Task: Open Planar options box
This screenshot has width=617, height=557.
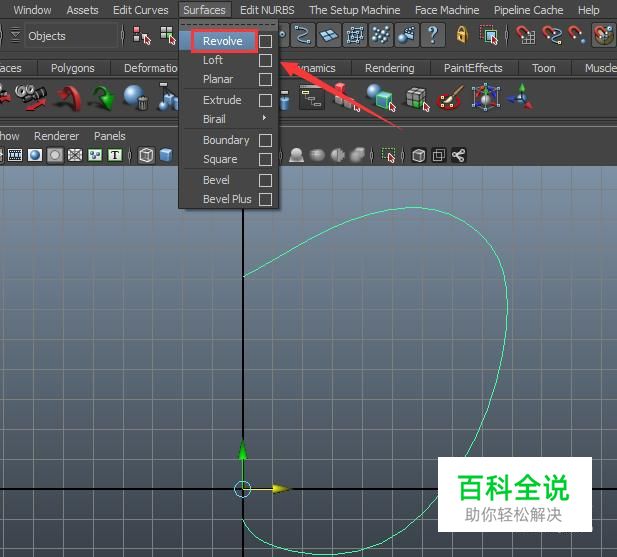Action: (x=265, y=79)
